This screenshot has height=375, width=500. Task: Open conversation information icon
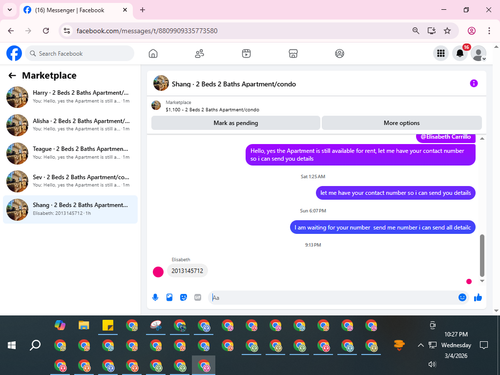click(474, 83)
